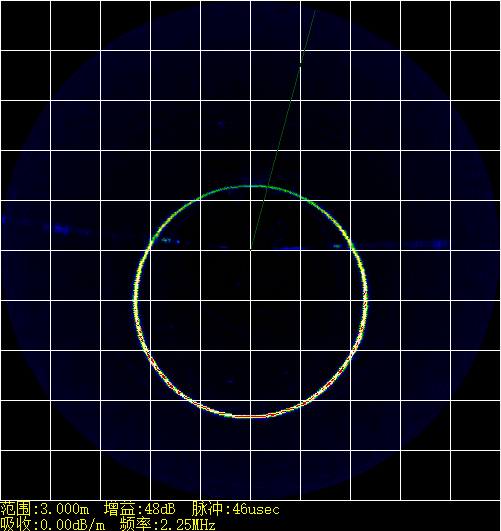Click the range readout 范围:3.000m

click(x=44, y=509)
